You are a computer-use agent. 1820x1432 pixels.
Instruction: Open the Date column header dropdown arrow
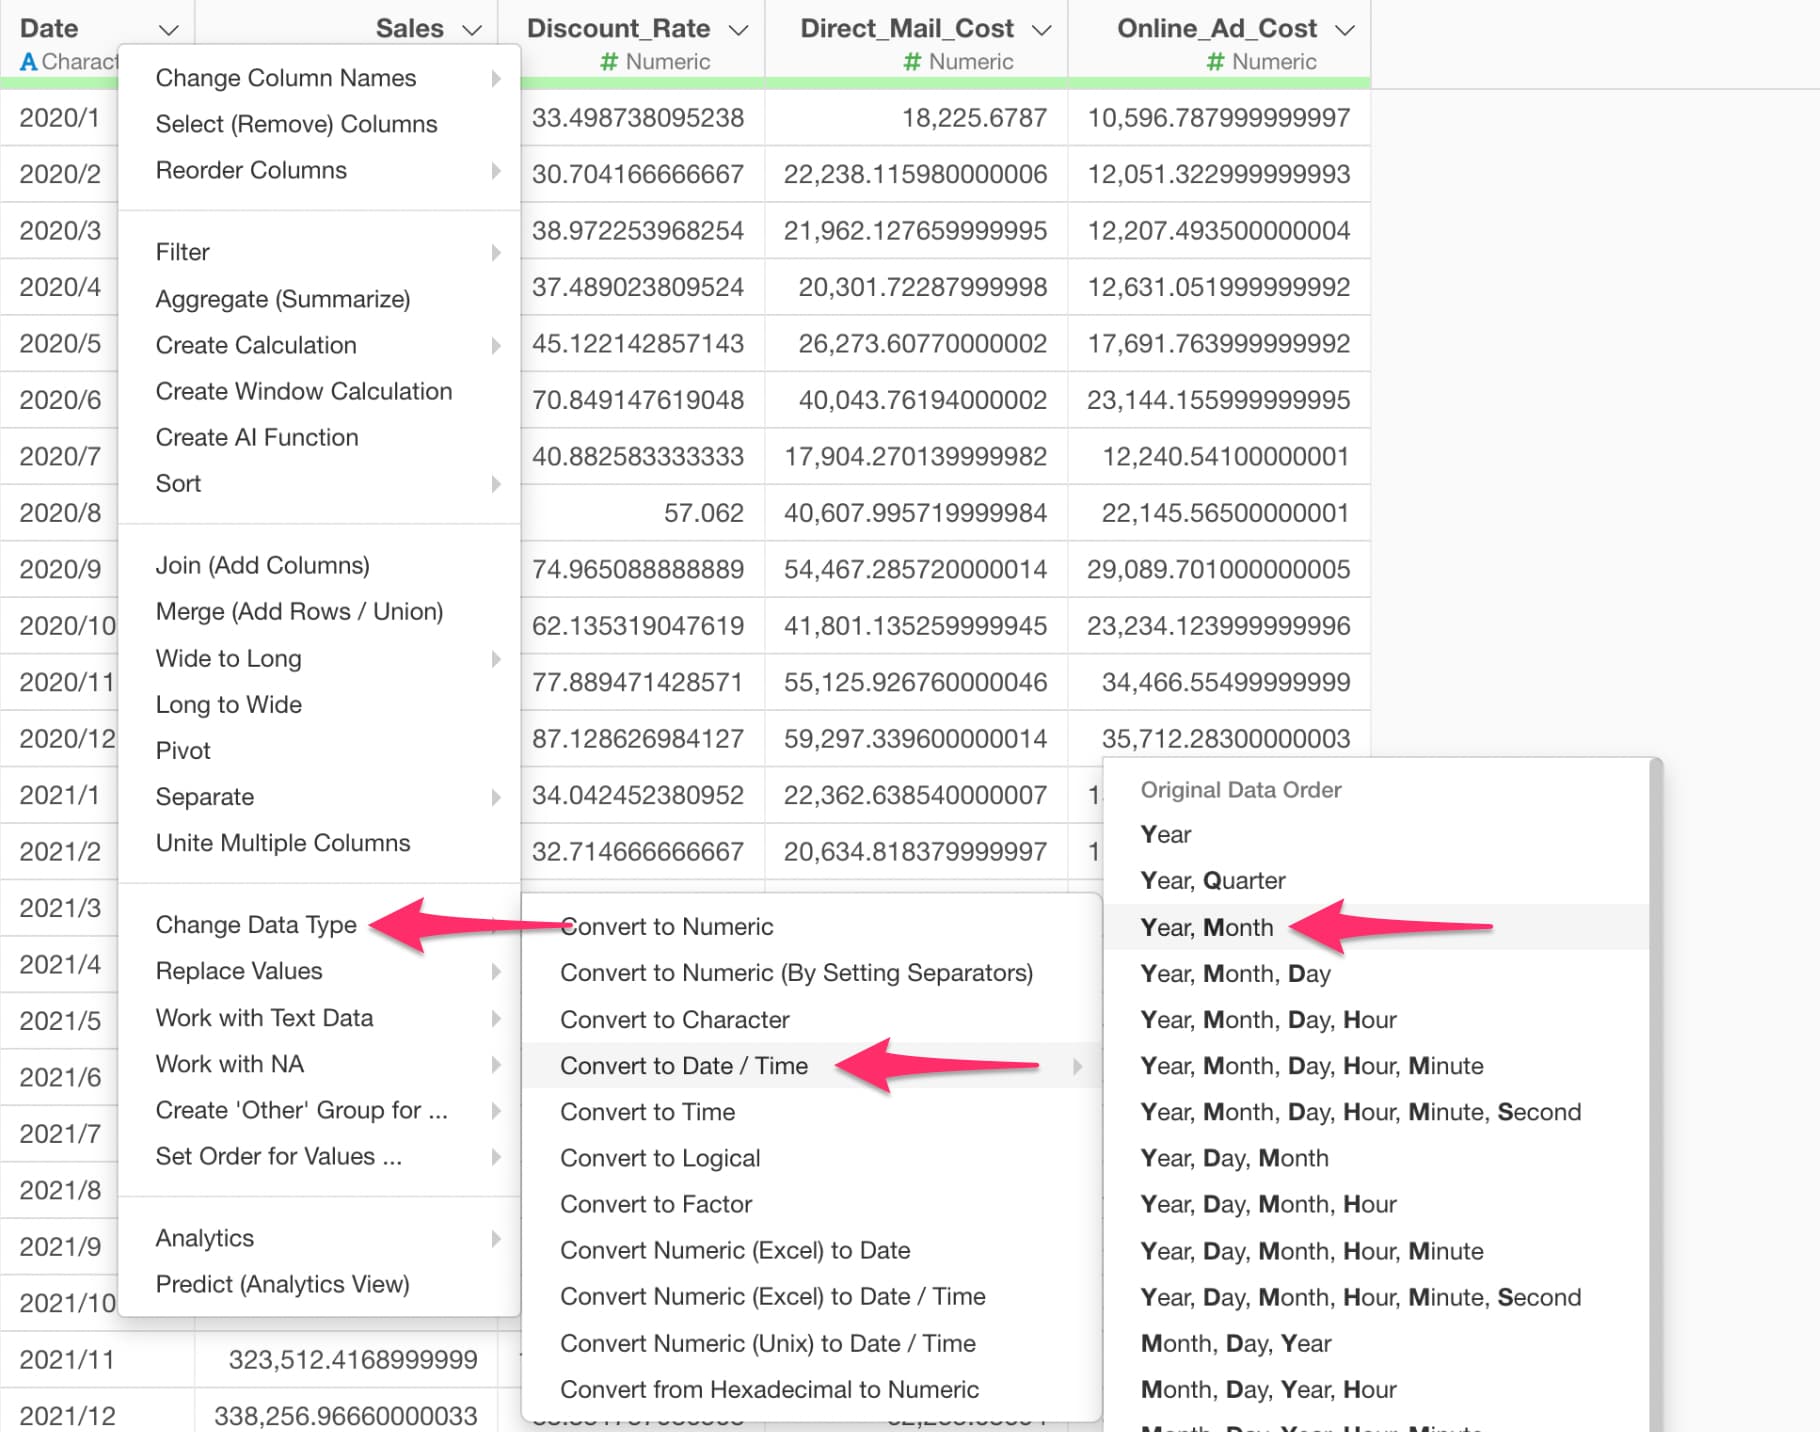(x=168, y=30)
